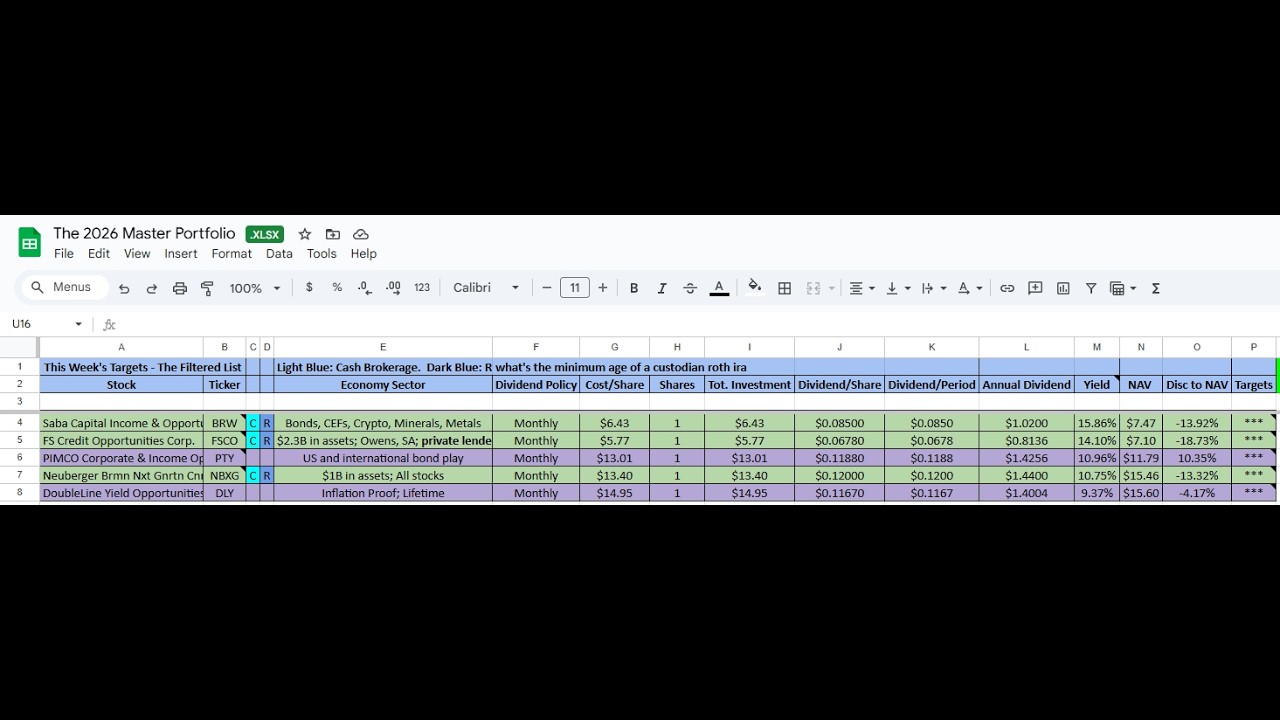Open the View menu
1280x720 pixels.
[137, 254]
